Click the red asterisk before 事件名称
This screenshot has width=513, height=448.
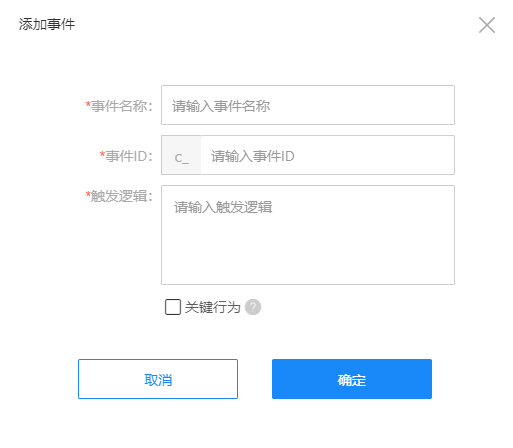pyautogui.click(x=88, y=104)
